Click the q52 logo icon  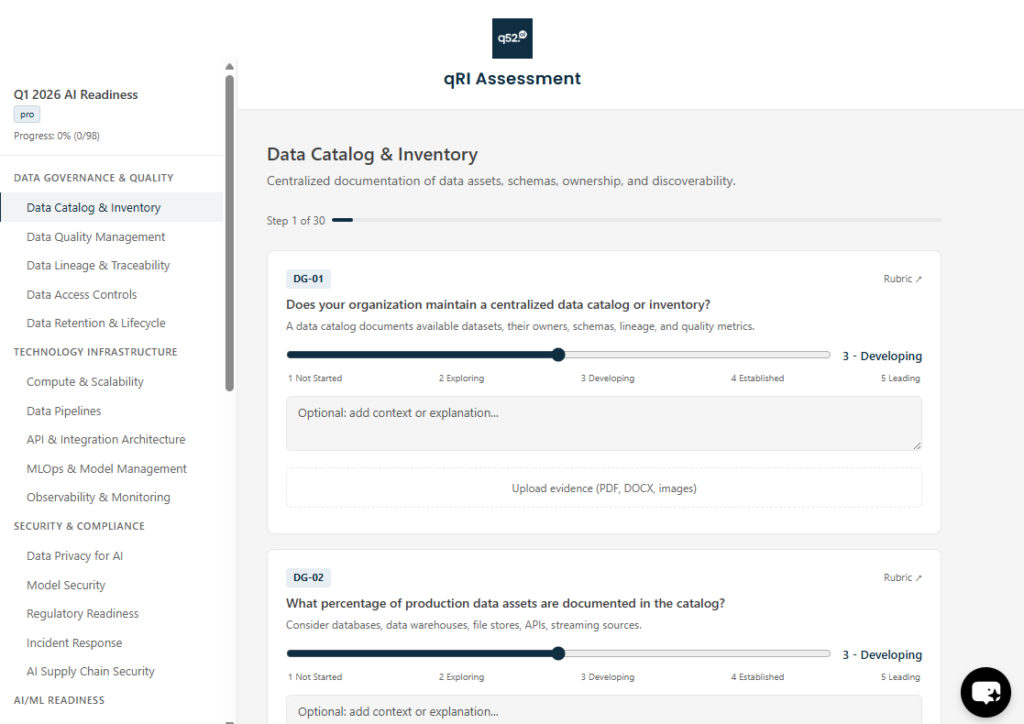click(x=512, y=38)
